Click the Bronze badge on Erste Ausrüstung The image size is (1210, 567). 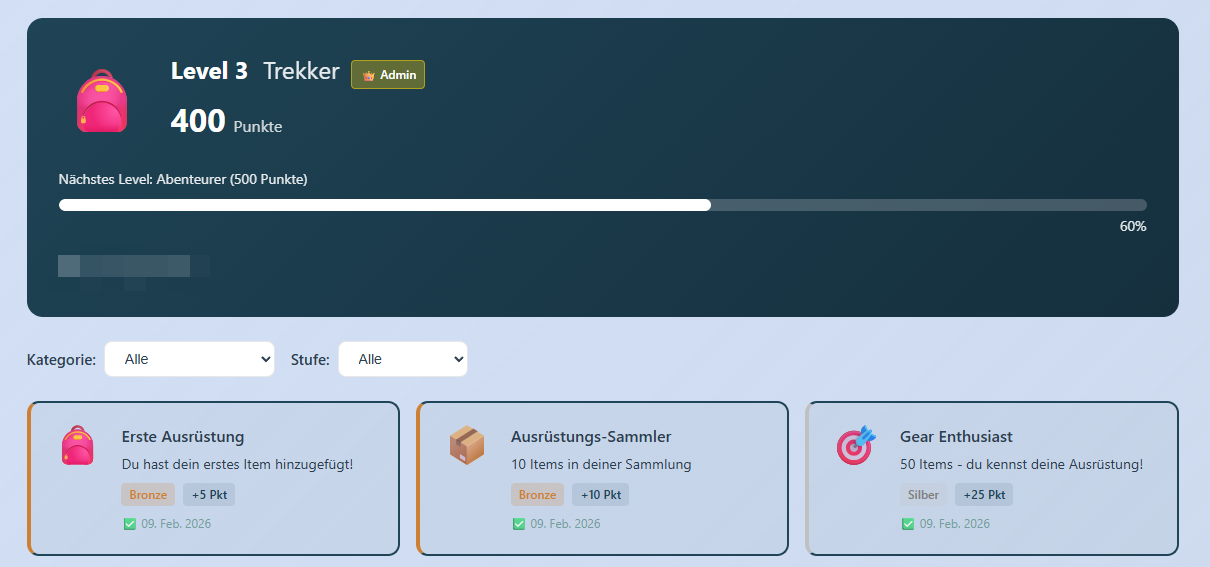(148, 495)
